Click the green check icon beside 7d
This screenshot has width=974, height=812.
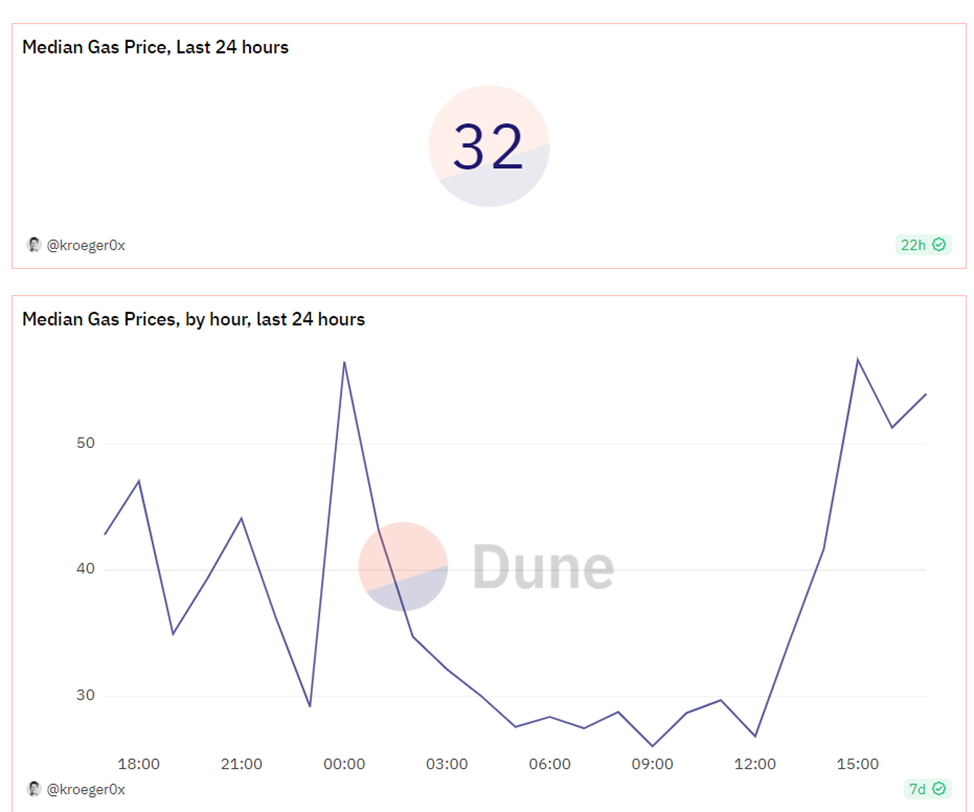click(x=939, y=789)
